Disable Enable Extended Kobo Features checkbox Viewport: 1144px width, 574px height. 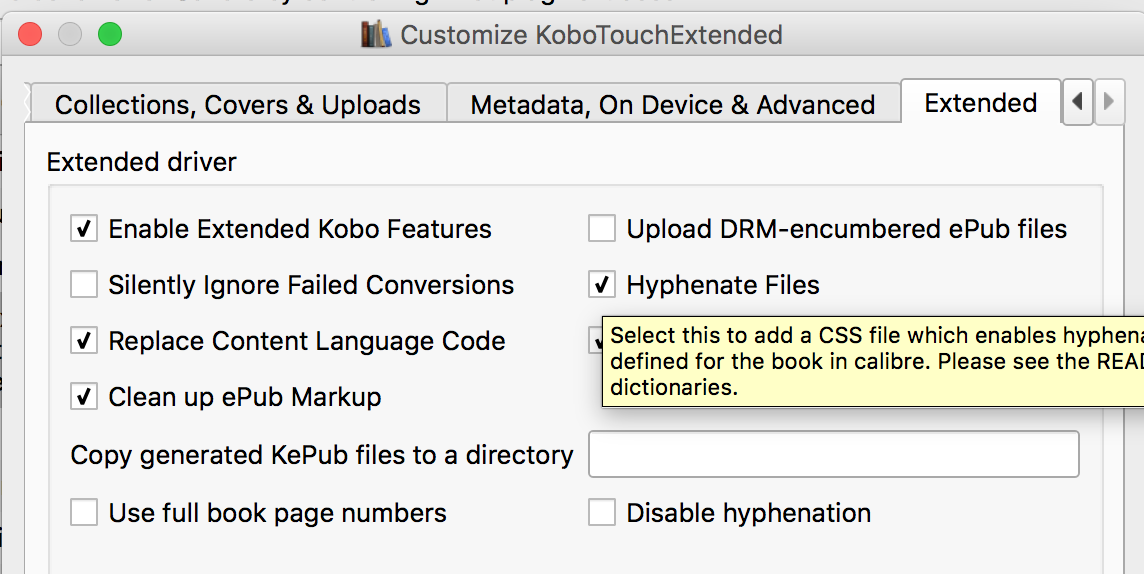click(x=84, y=229)
